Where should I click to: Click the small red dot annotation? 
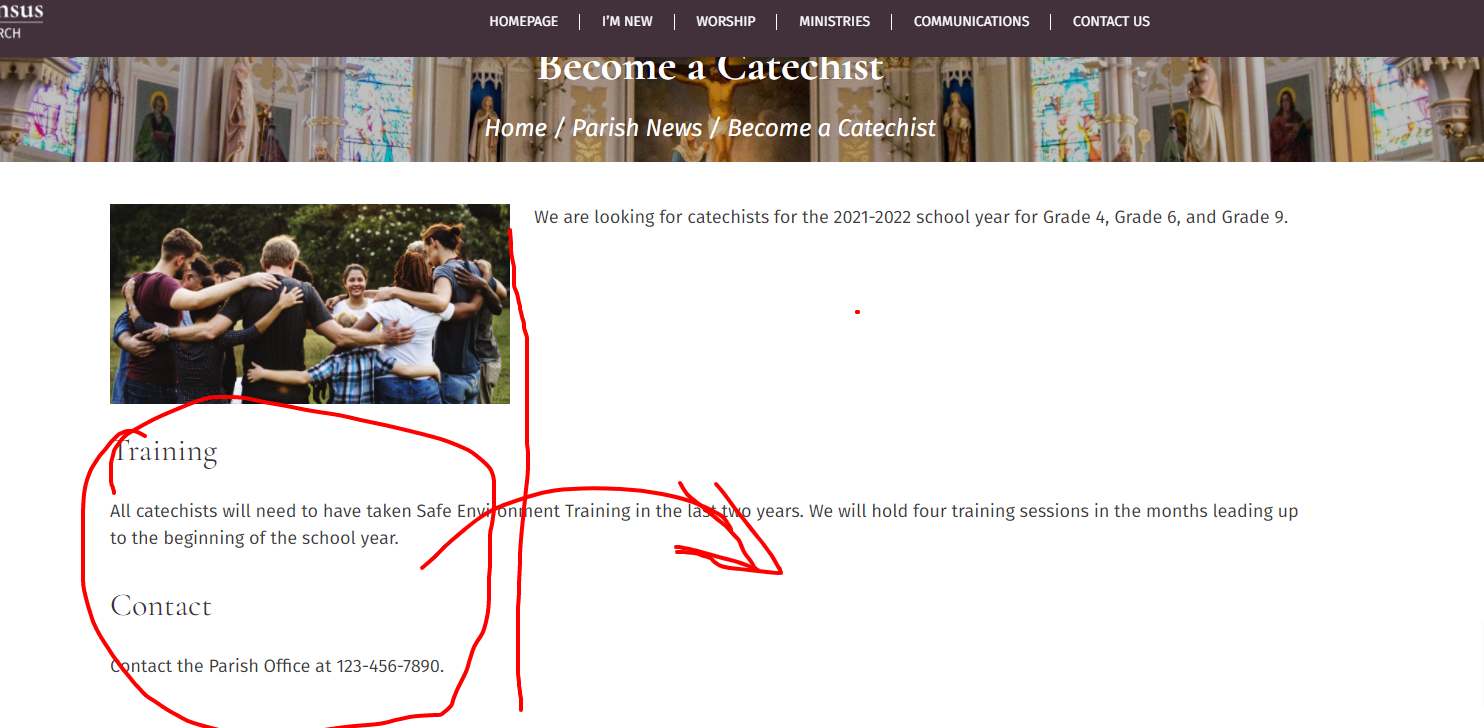(857, 312)
